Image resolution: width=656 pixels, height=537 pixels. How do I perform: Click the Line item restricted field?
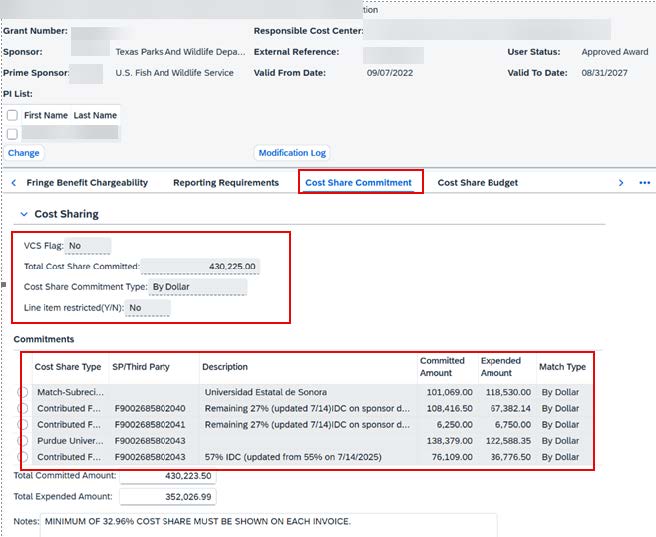pyautogui.click(x=148, y=308)
